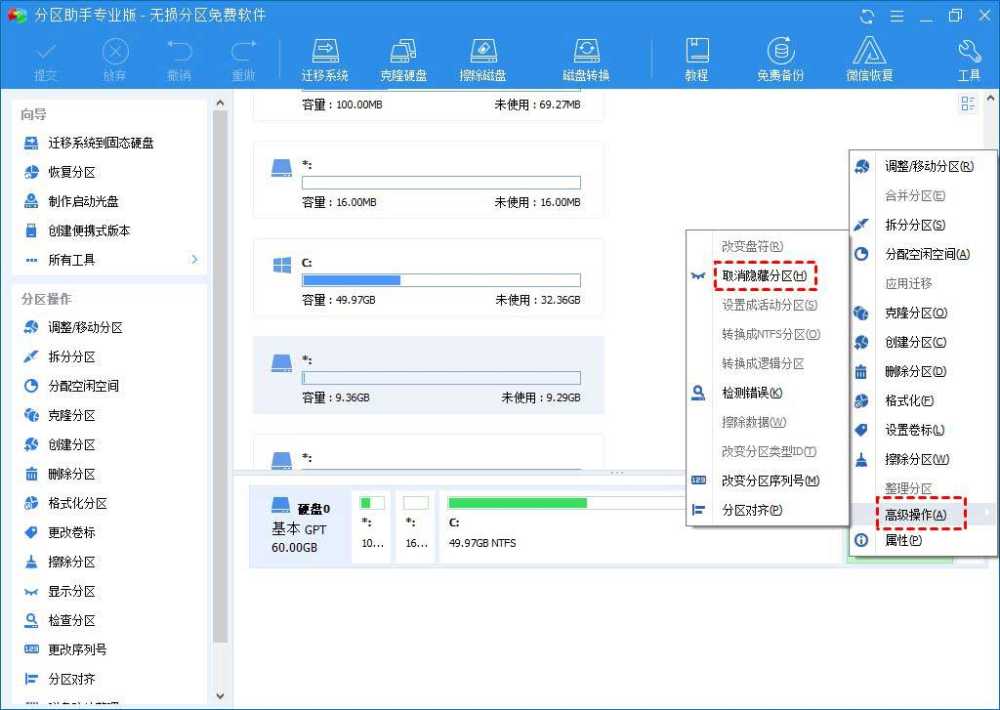Open the hamburger menu near window controls
The image size is (1000, 710).
[898, 16]
